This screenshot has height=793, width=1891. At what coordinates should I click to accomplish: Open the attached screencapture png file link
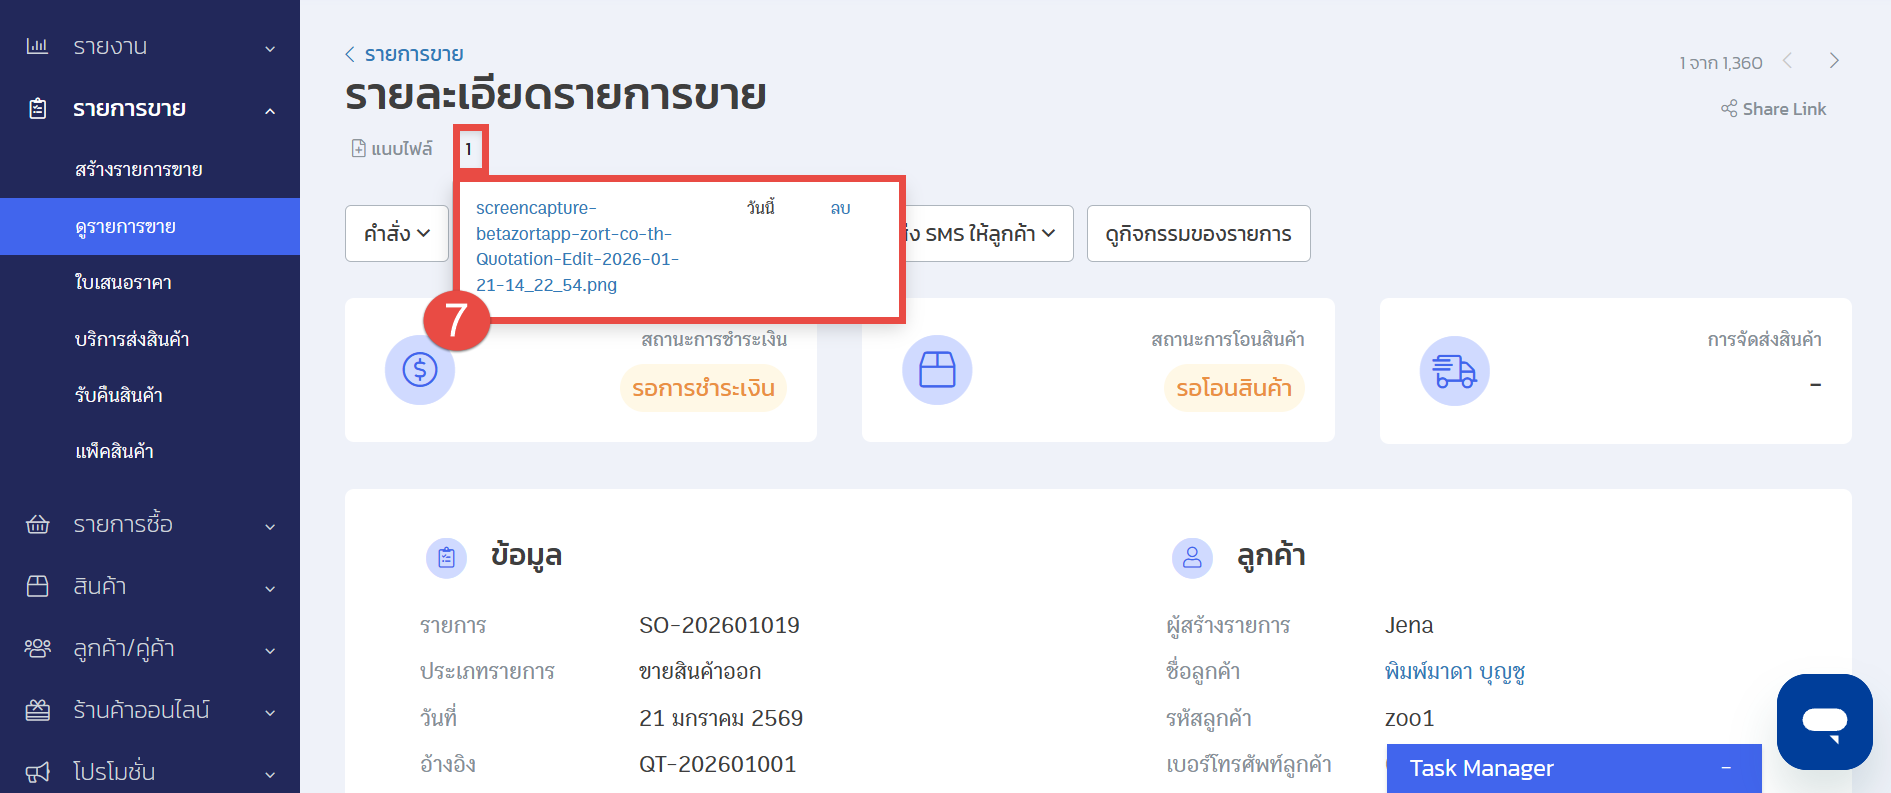point(576,246)
